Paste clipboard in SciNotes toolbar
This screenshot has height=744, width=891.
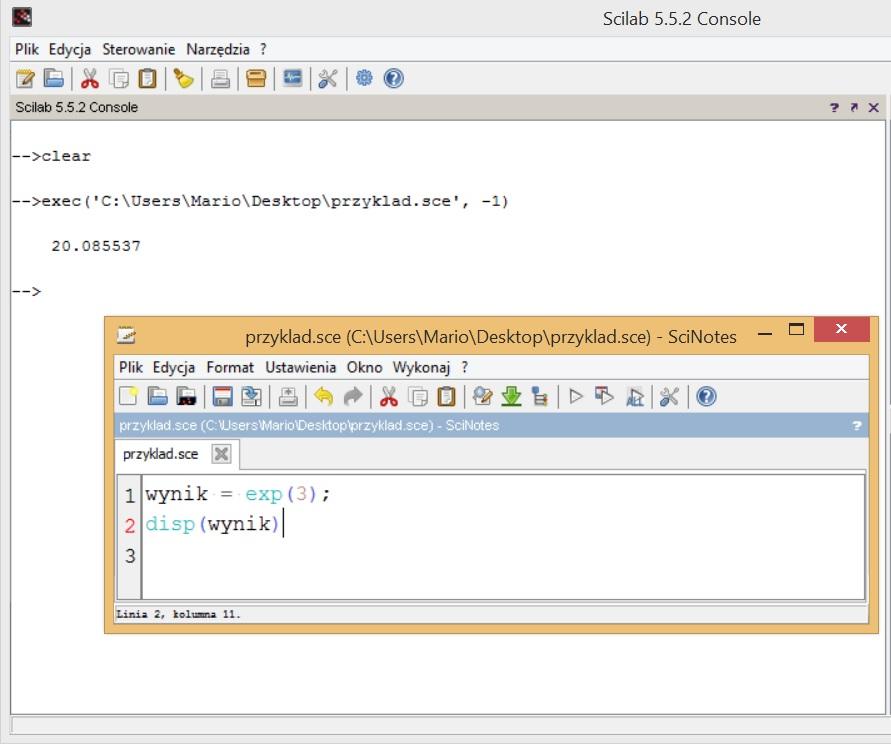pyautogui.click(x=447, y=396)
